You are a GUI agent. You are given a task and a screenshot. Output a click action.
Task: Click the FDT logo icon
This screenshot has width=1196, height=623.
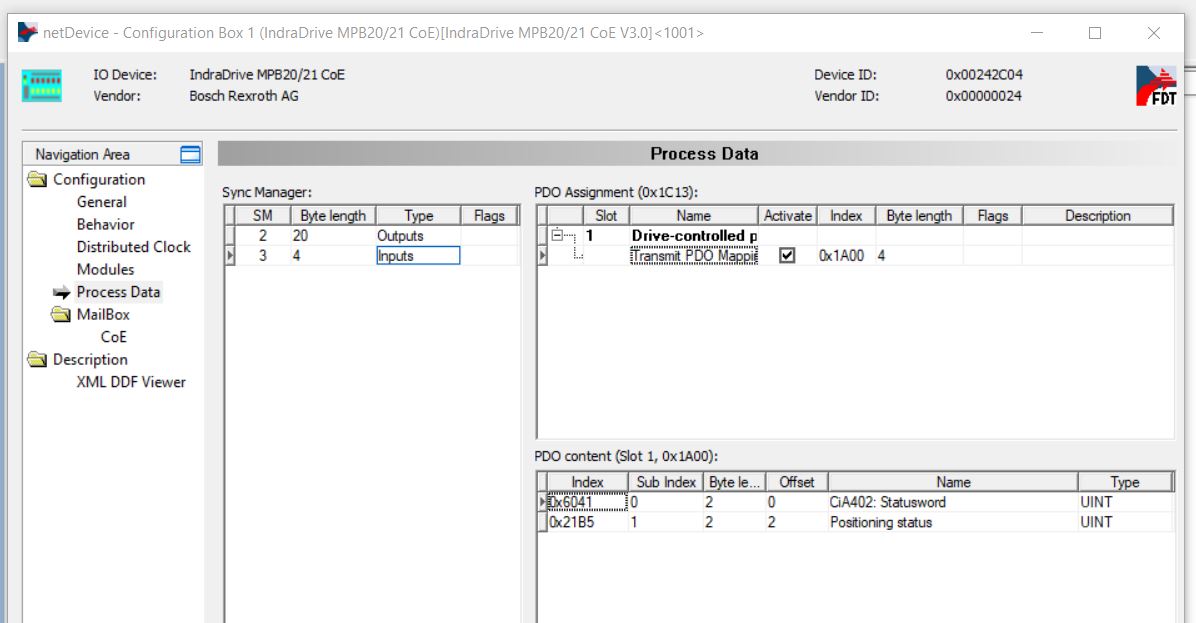[1156, 86]
